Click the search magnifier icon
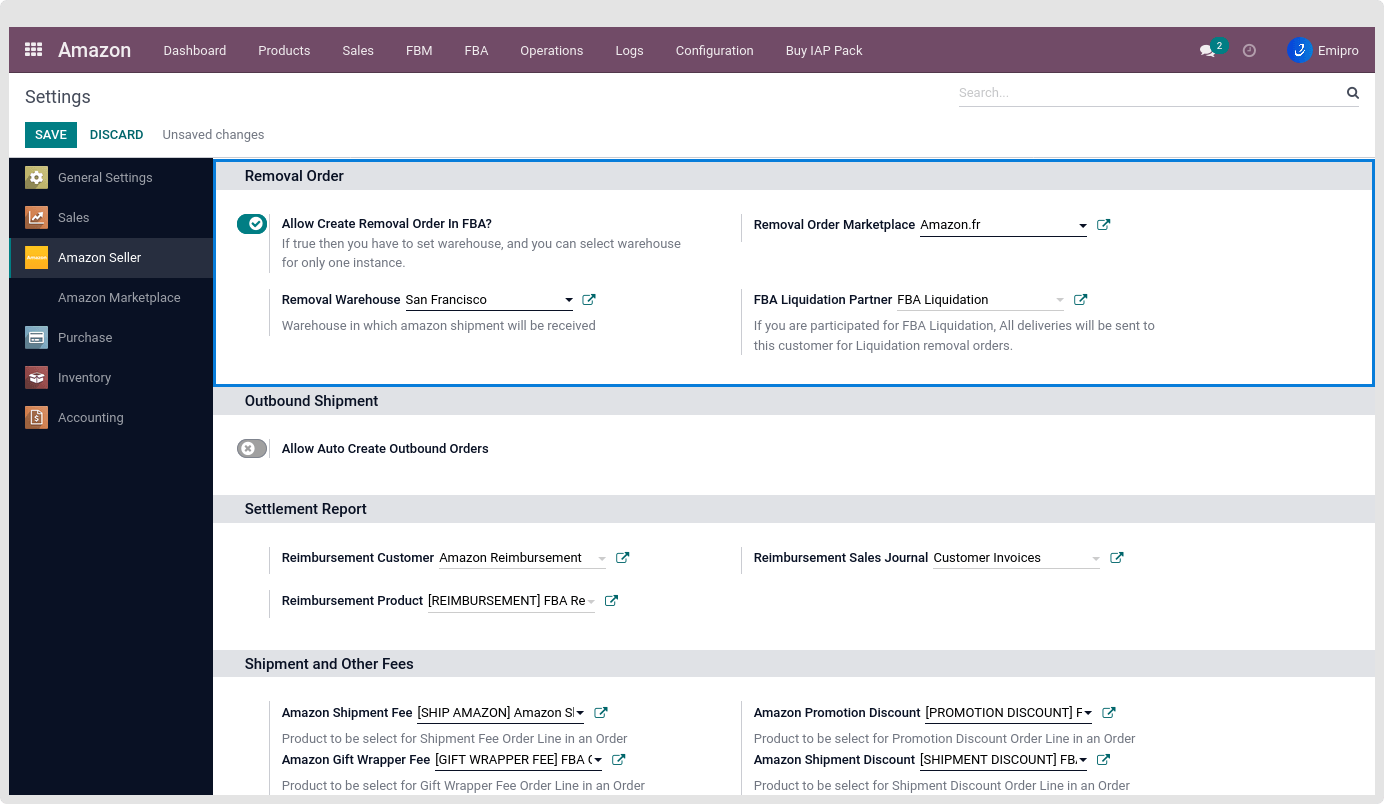The width and height of the screenshot is (1384, 804). pyautogui.click(x=1352, y=93)
